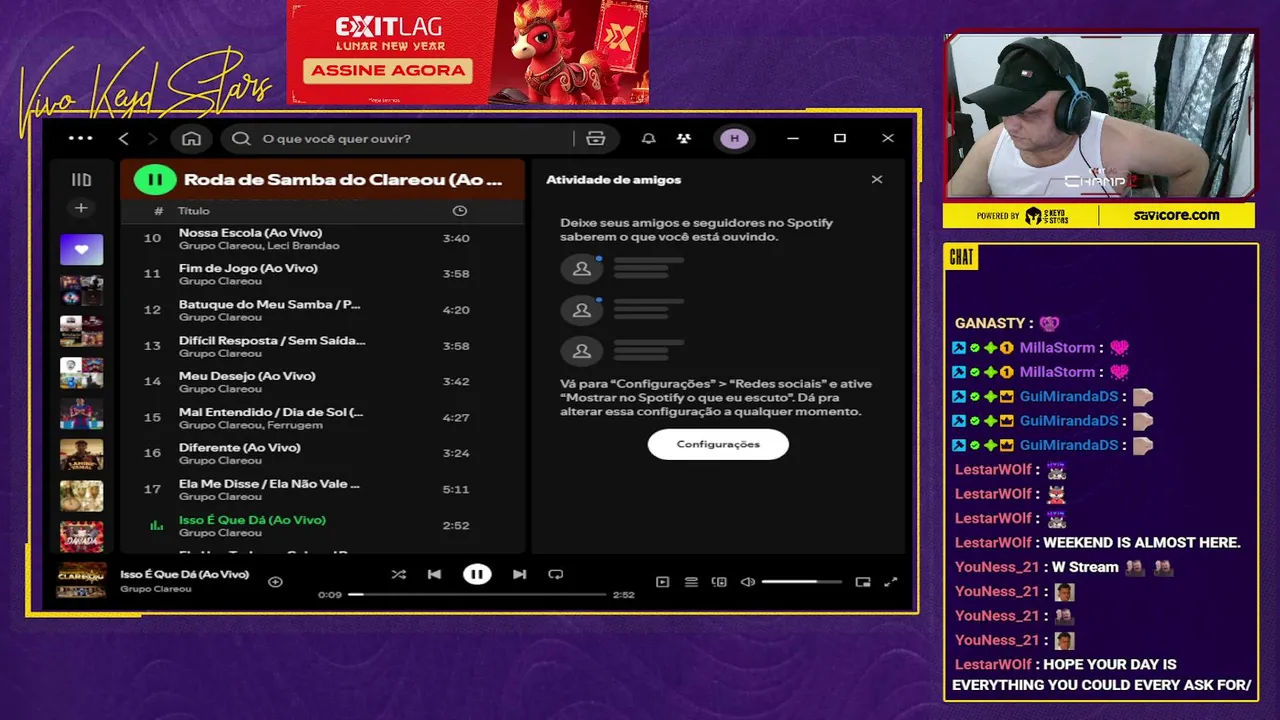Open the notifications bell
This screenshot has width=1280, height=720.
pos(649,138)
